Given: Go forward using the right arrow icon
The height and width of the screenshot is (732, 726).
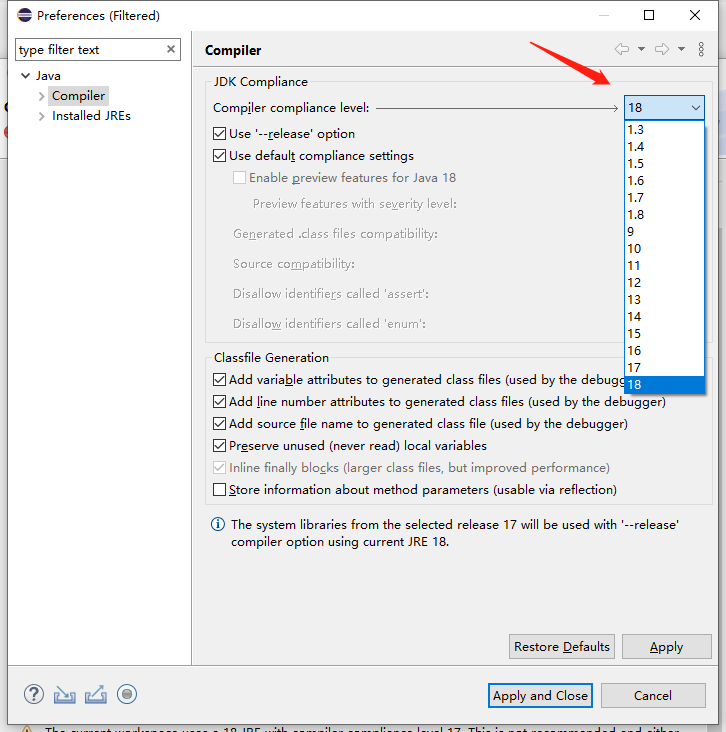Looking at the screenshot, I should tap(661, 49).
